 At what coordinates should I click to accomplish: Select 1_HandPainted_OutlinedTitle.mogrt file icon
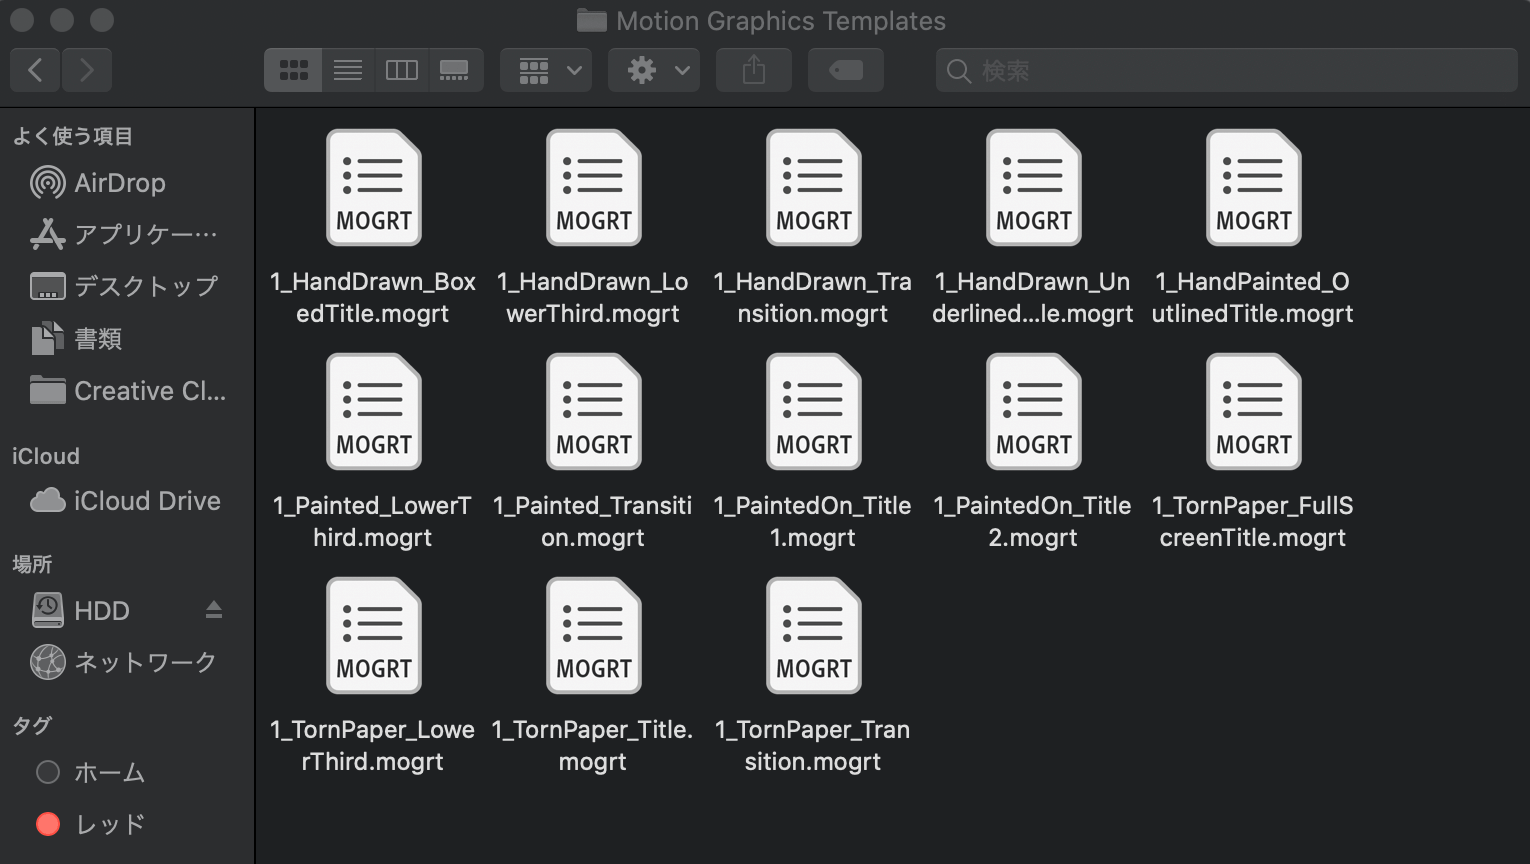click(1253, 188)
